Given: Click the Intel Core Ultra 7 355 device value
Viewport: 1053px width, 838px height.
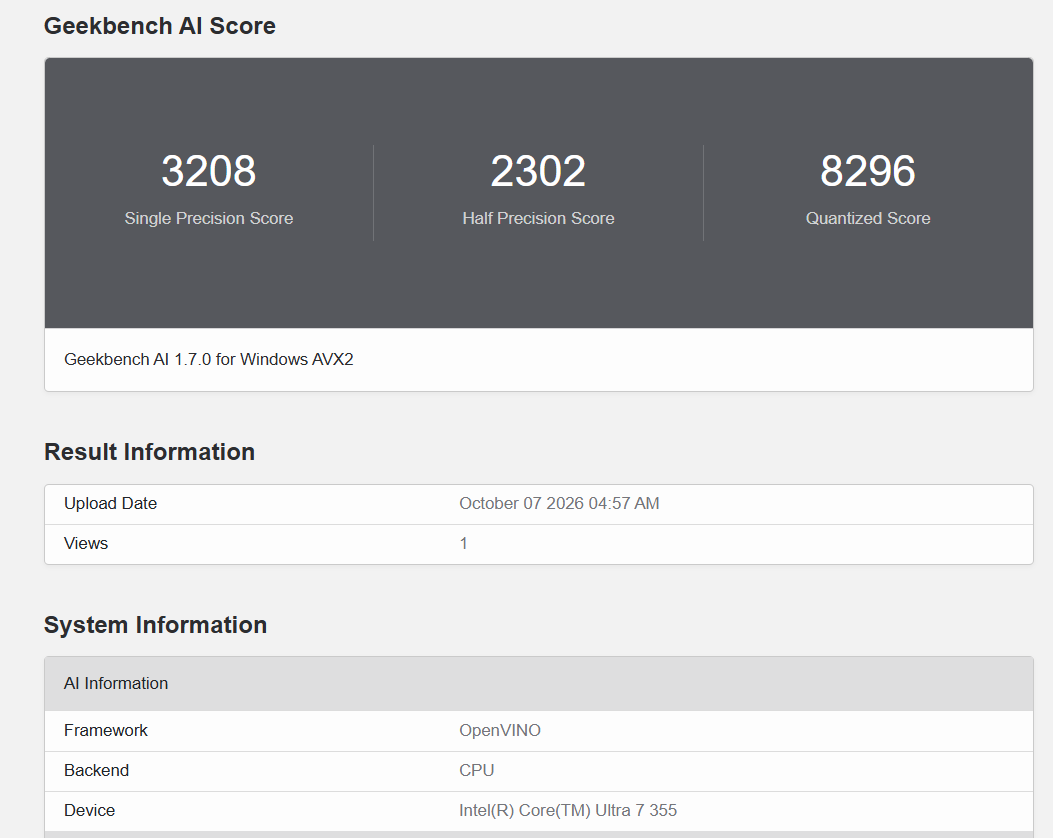Looking at the screenshot, I should pyautogui.click(x=567, y=810).
